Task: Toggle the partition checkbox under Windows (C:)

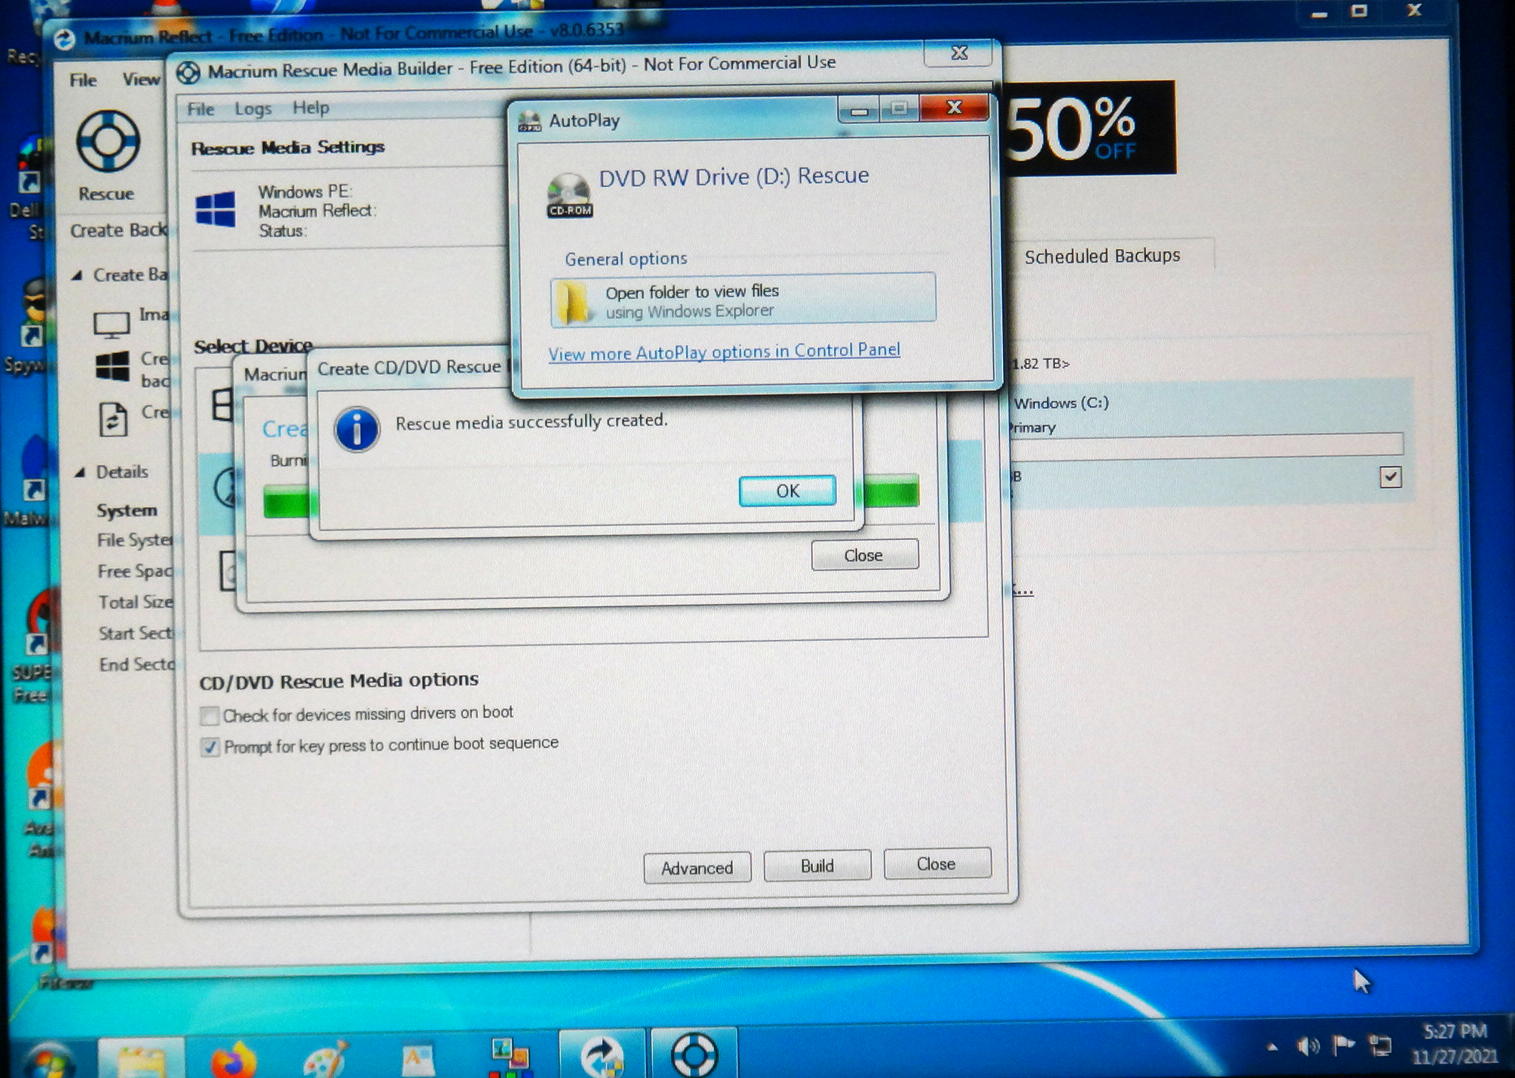Action: click(1390, 477)
